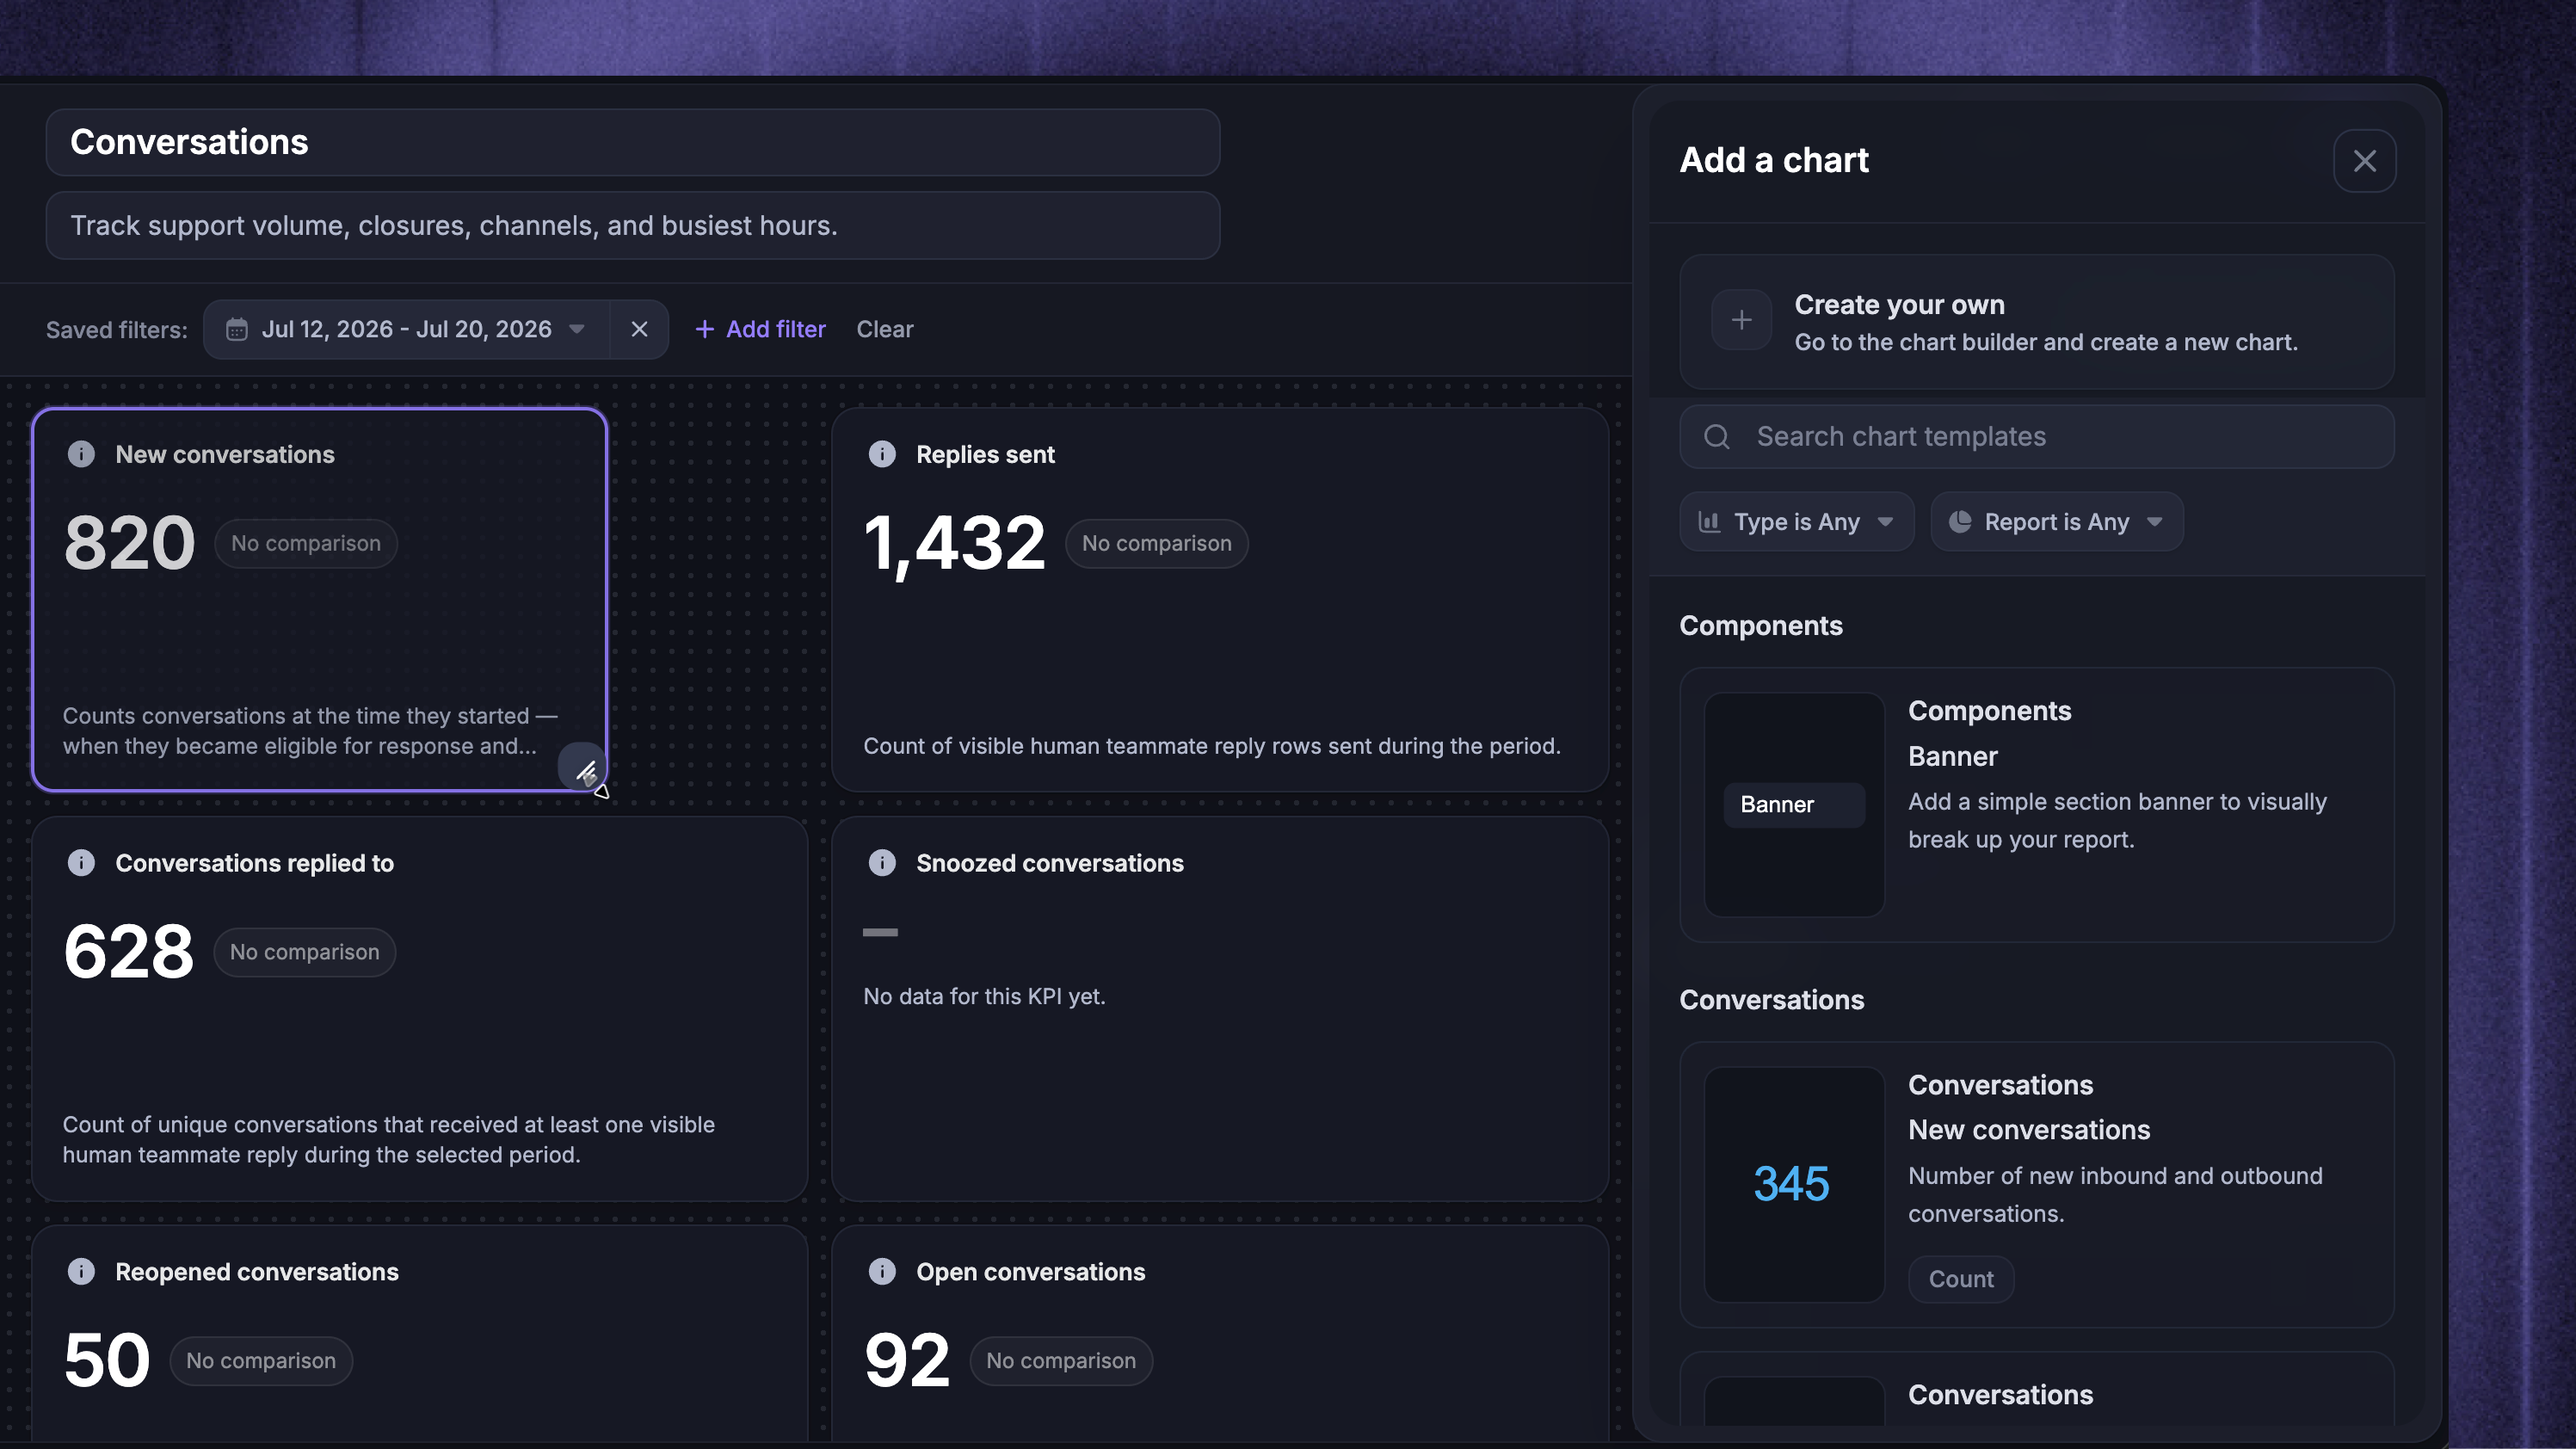Focus the Search chart templates field
The image size is (2576, 1449).
tap(2037, 437)
